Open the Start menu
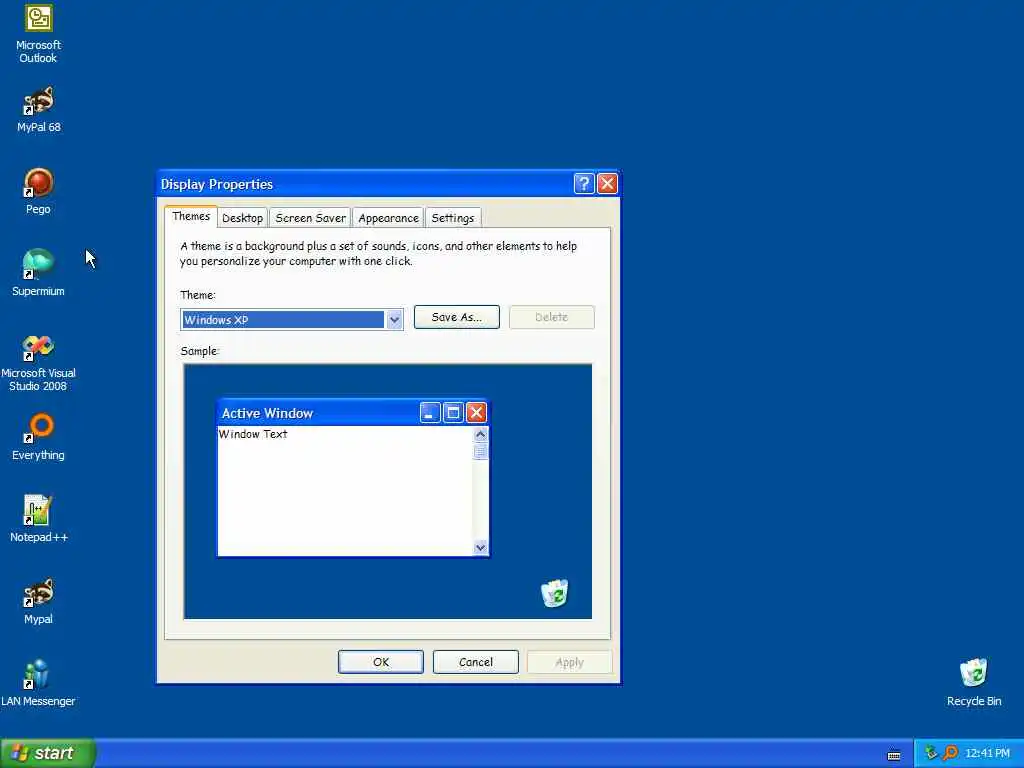Viewport: 1024px width, 768px height. click(48, 753)
